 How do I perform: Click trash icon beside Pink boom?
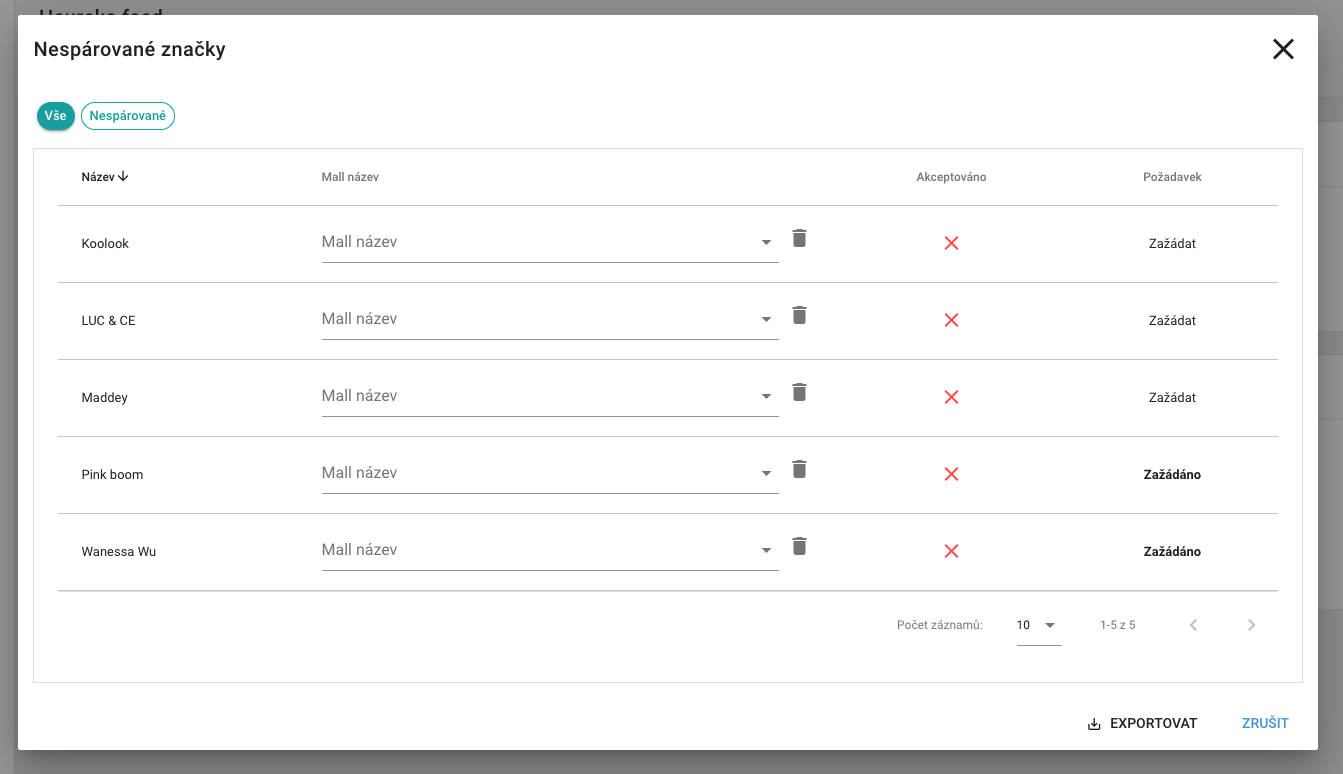click(x=799, y=469)
